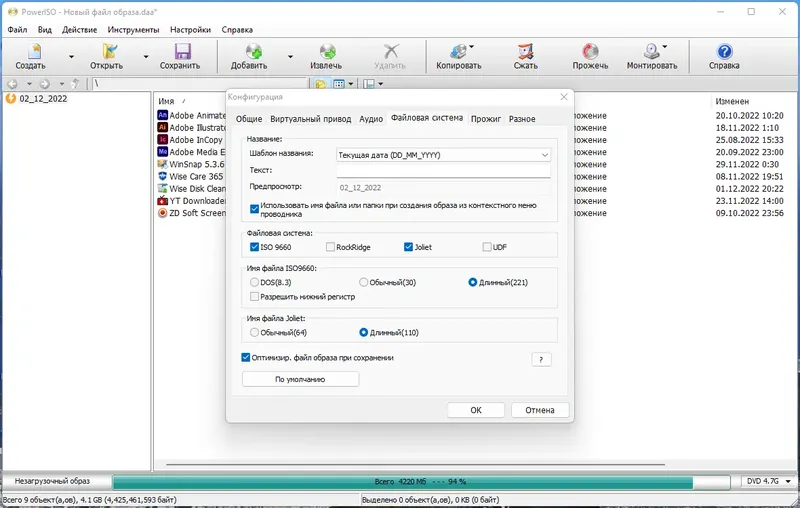Click the Добавить files icon

point(253,52)
